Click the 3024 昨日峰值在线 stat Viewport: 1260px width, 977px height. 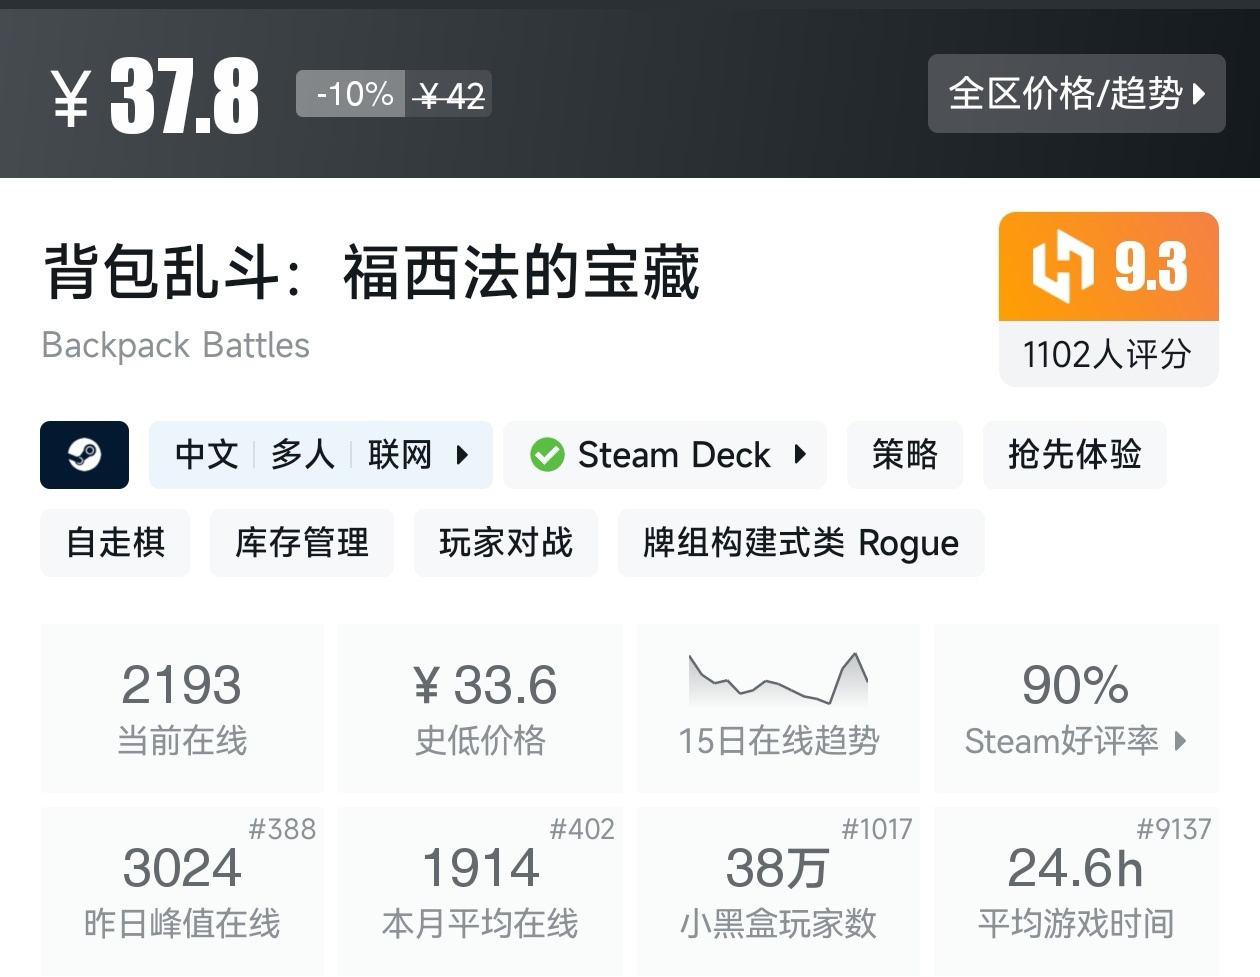coord(182,892)
